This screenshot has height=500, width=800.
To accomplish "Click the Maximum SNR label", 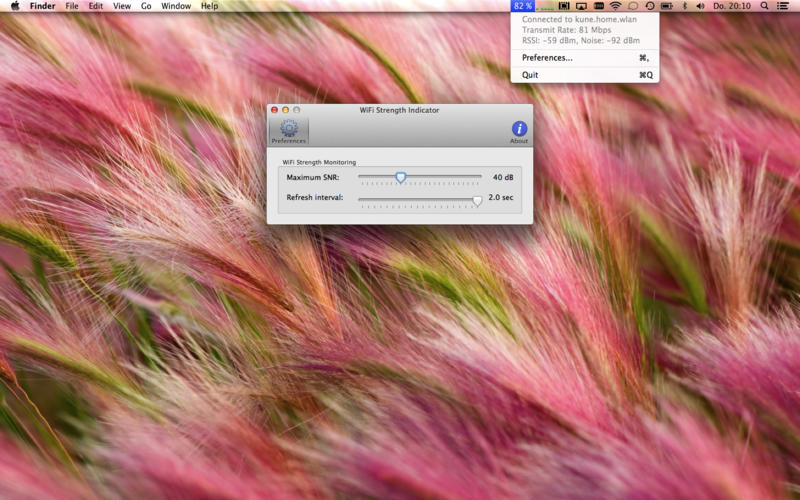I will tap(313, 178).
